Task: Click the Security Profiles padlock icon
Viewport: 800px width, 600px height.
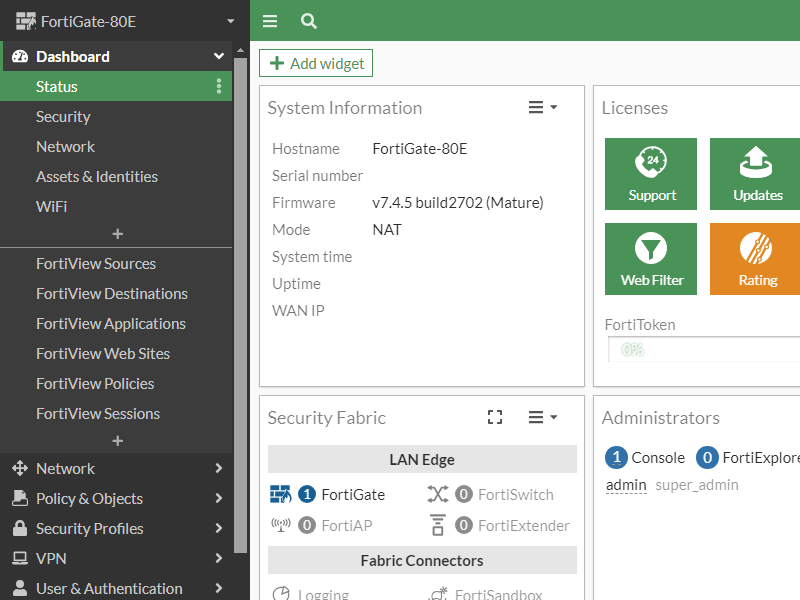Action: coord(20,528)
